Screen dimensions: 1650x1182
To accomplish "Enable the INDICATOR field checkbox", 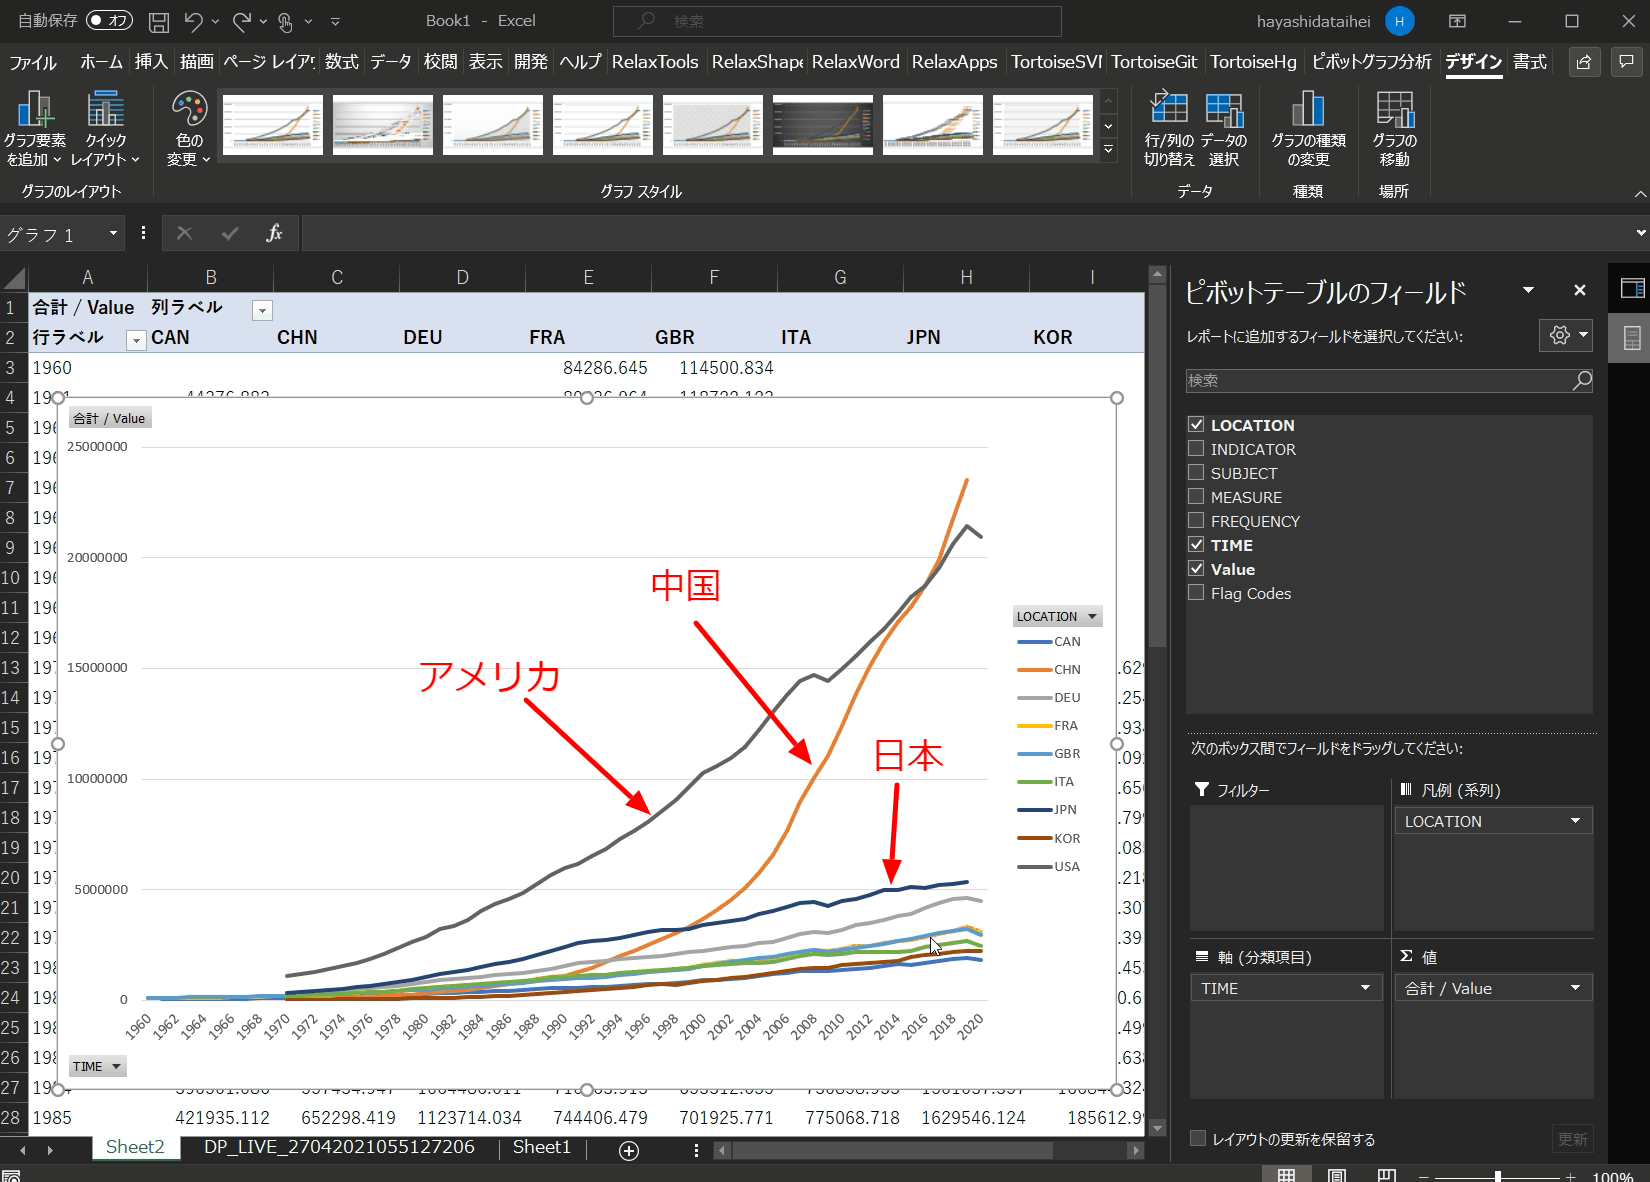I will pos(1196,449).
